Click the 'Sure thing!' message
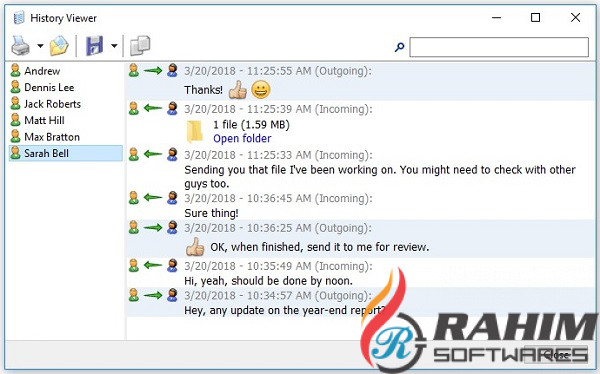The image size is (600, 374). pos(211,213)
